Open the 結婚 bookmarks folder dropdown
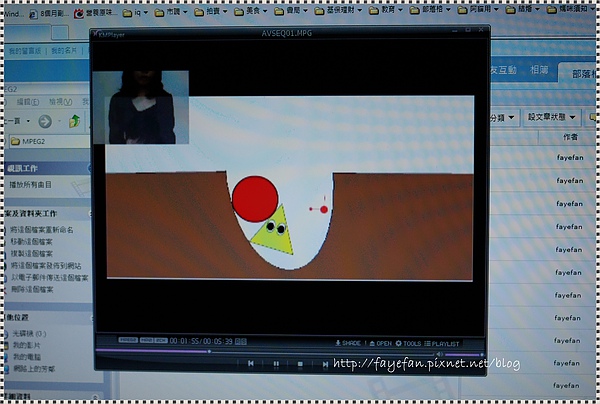The image size is (600, 404). 523,10
